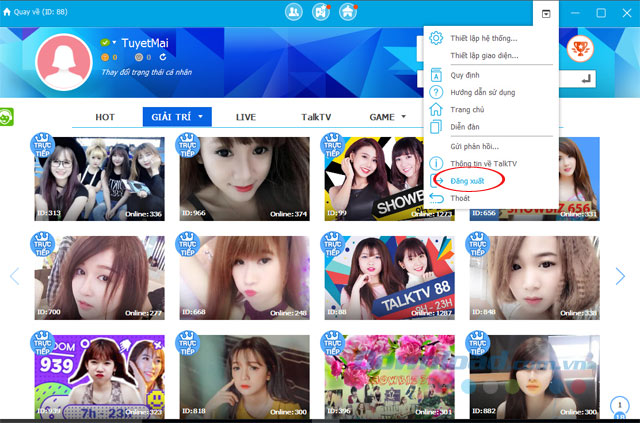Select the GIẢI TRÍ tab

177,117
